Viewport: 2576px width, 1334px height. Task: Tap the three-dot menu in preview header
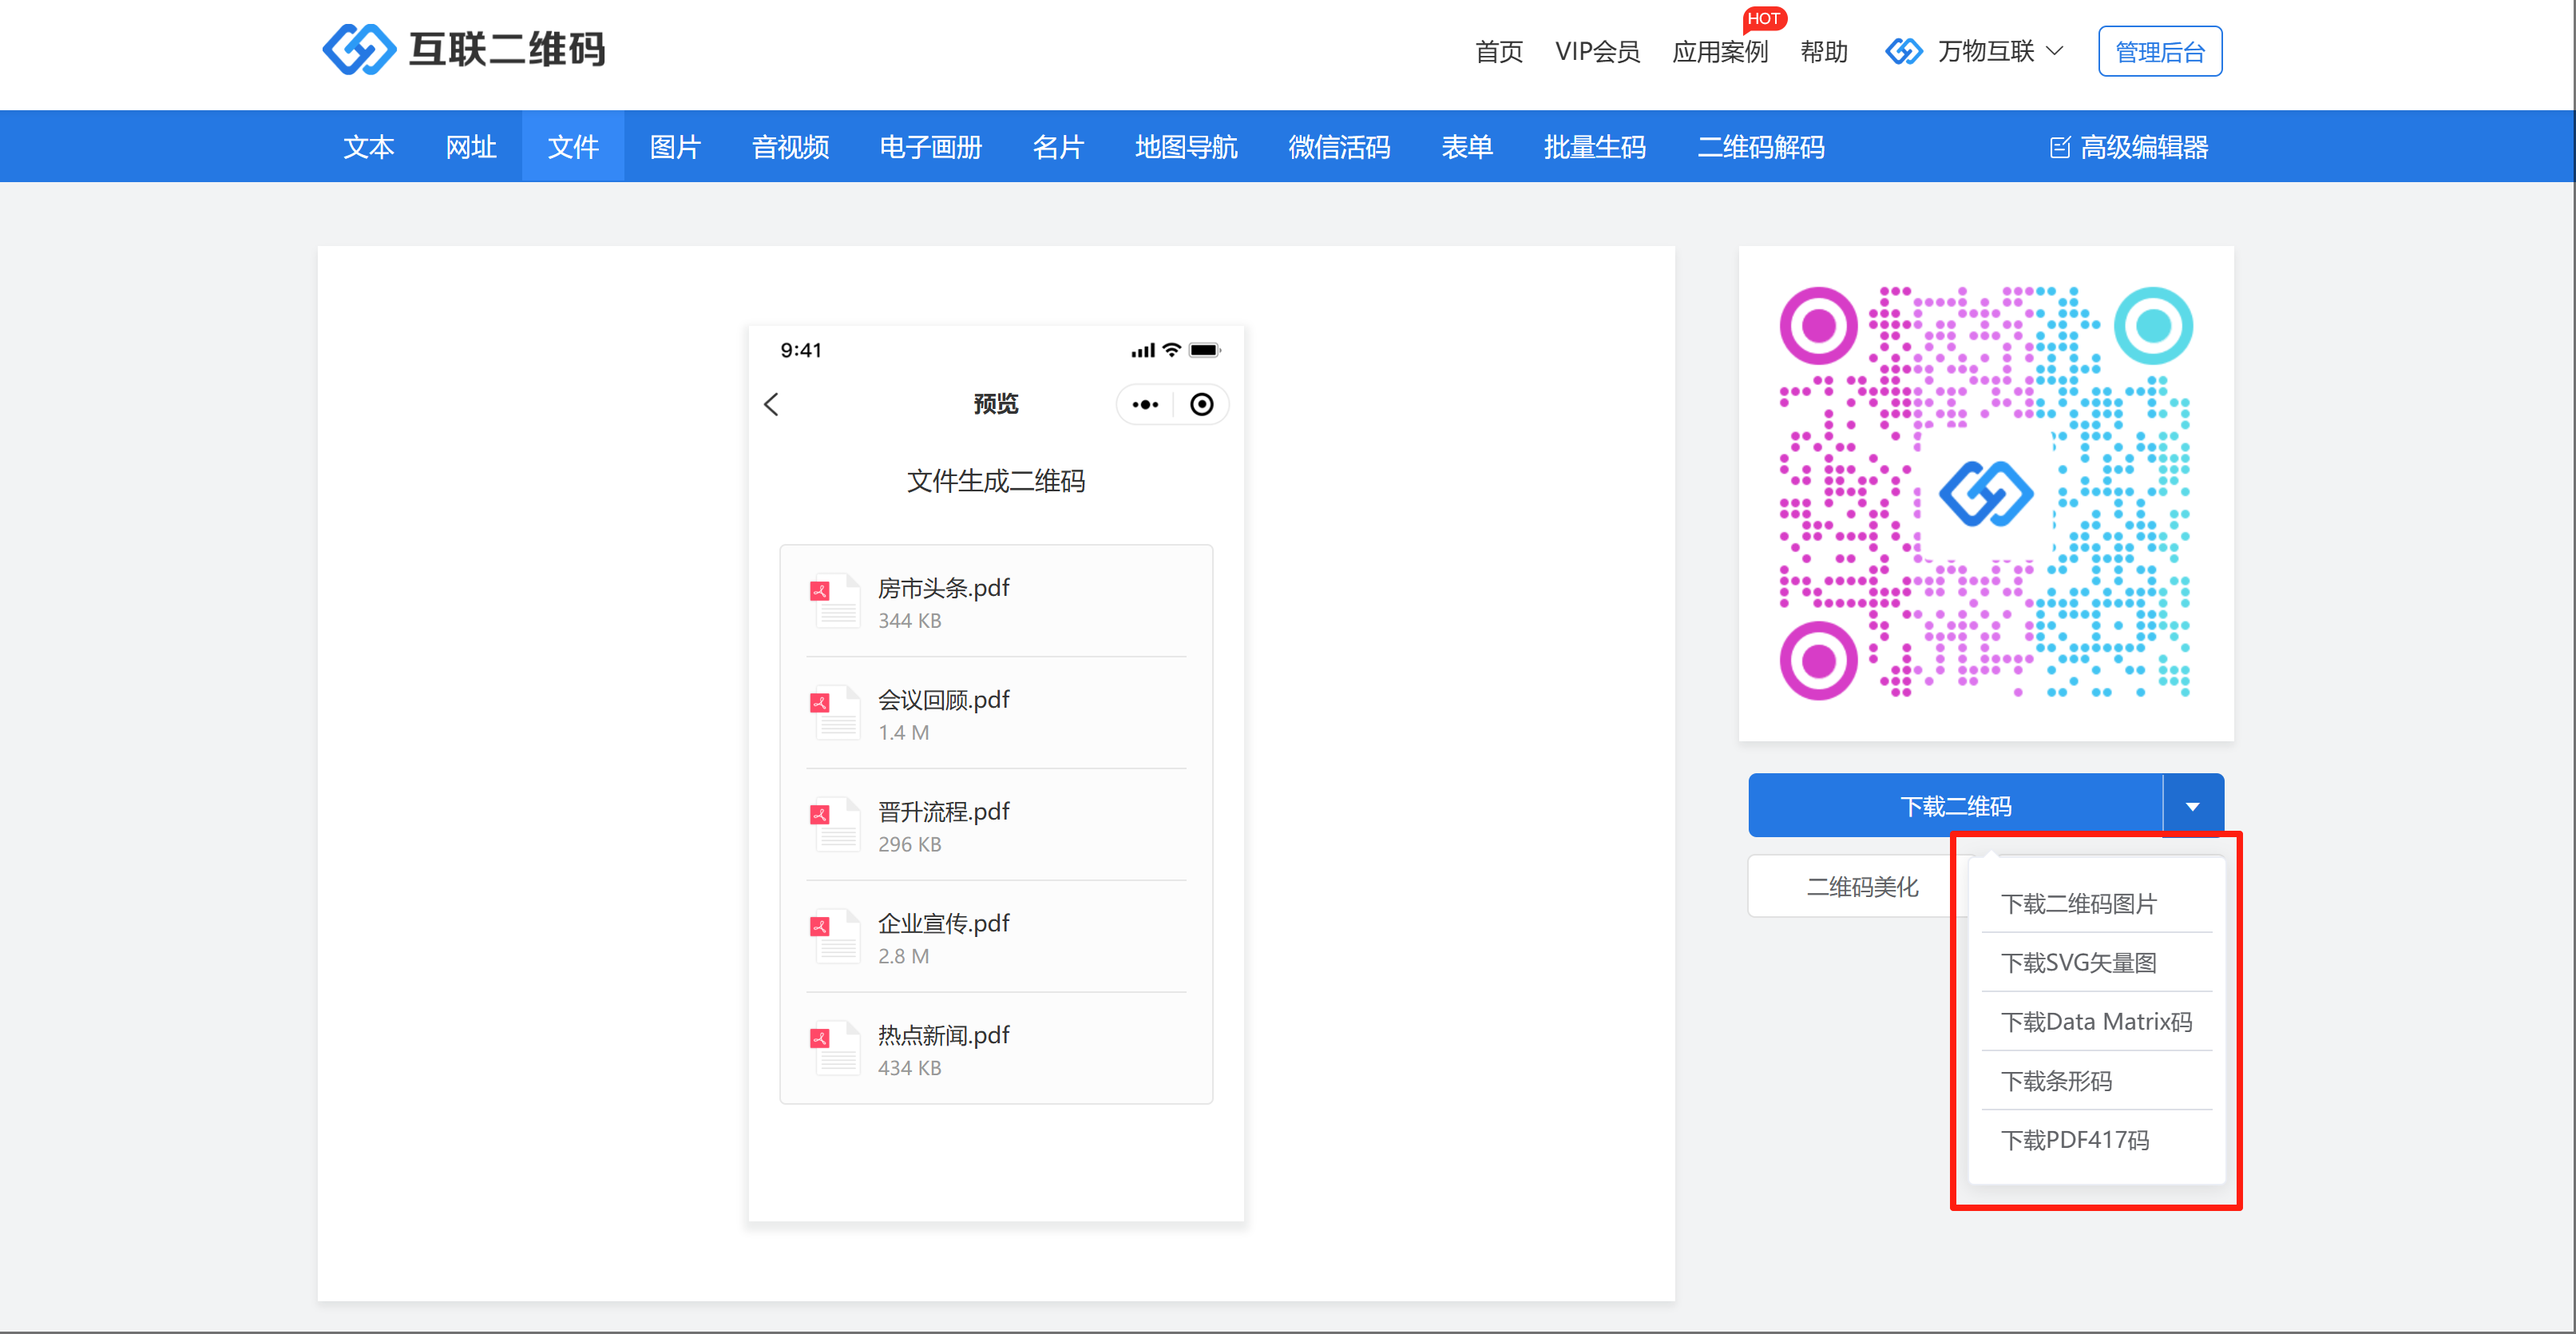1145,404
